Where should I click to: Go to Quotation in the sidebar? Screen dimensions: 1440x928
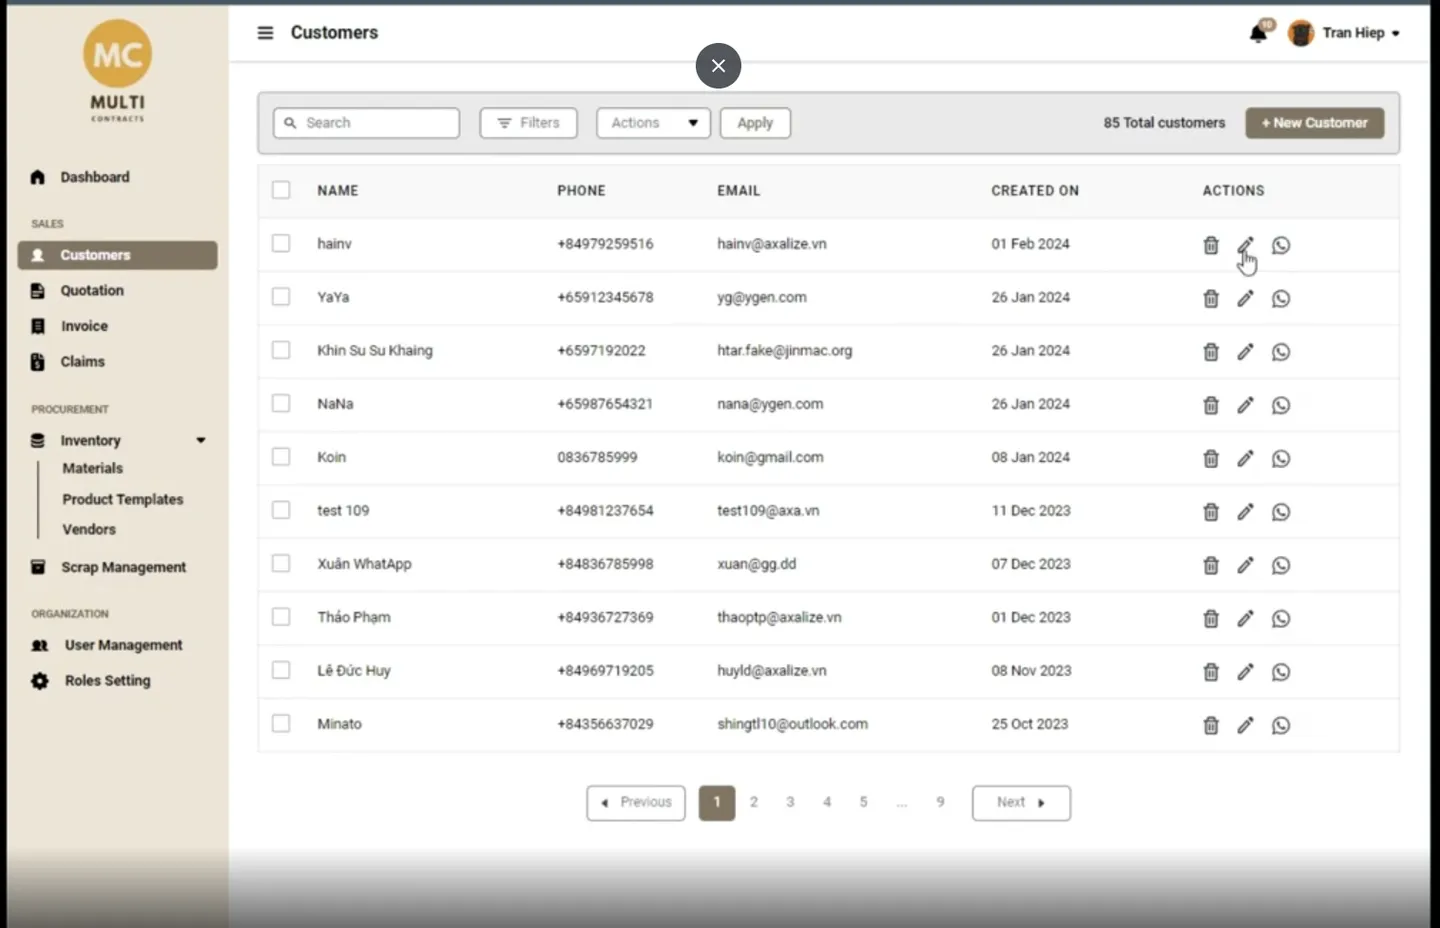(92, 290)
